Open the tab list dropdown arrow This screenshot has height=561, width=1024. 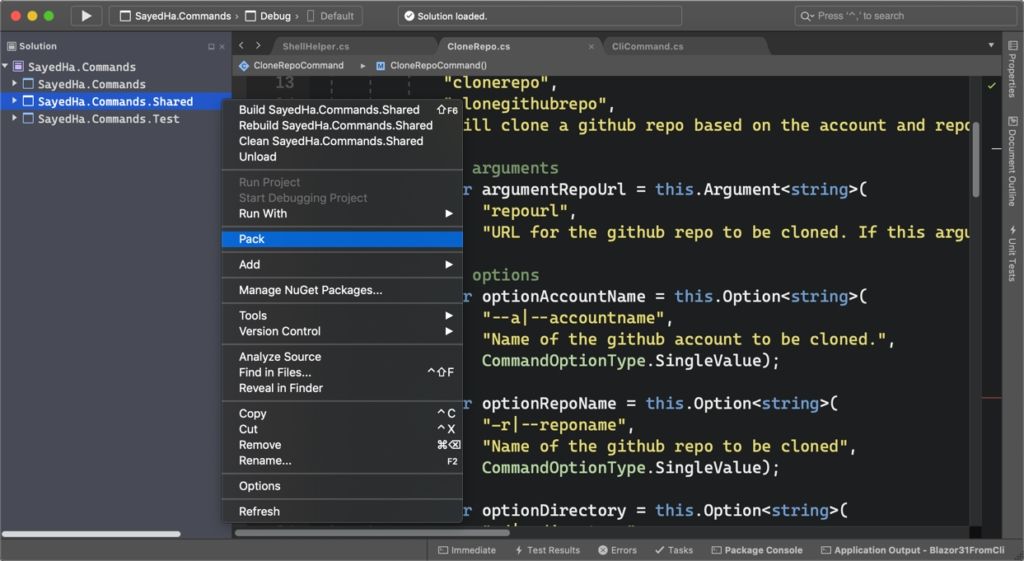point(991,46)
